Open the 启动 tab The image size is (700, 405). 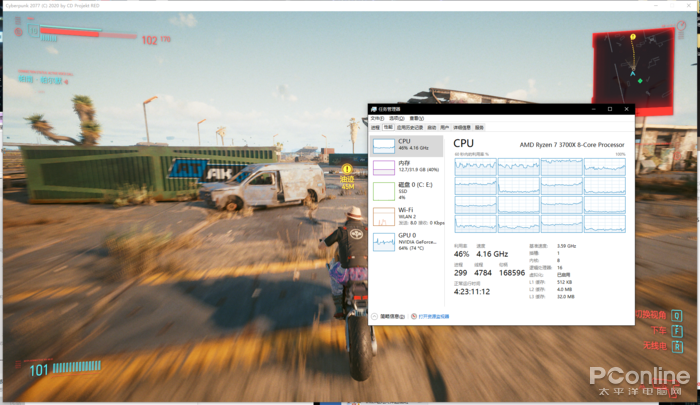click(431, 128)
